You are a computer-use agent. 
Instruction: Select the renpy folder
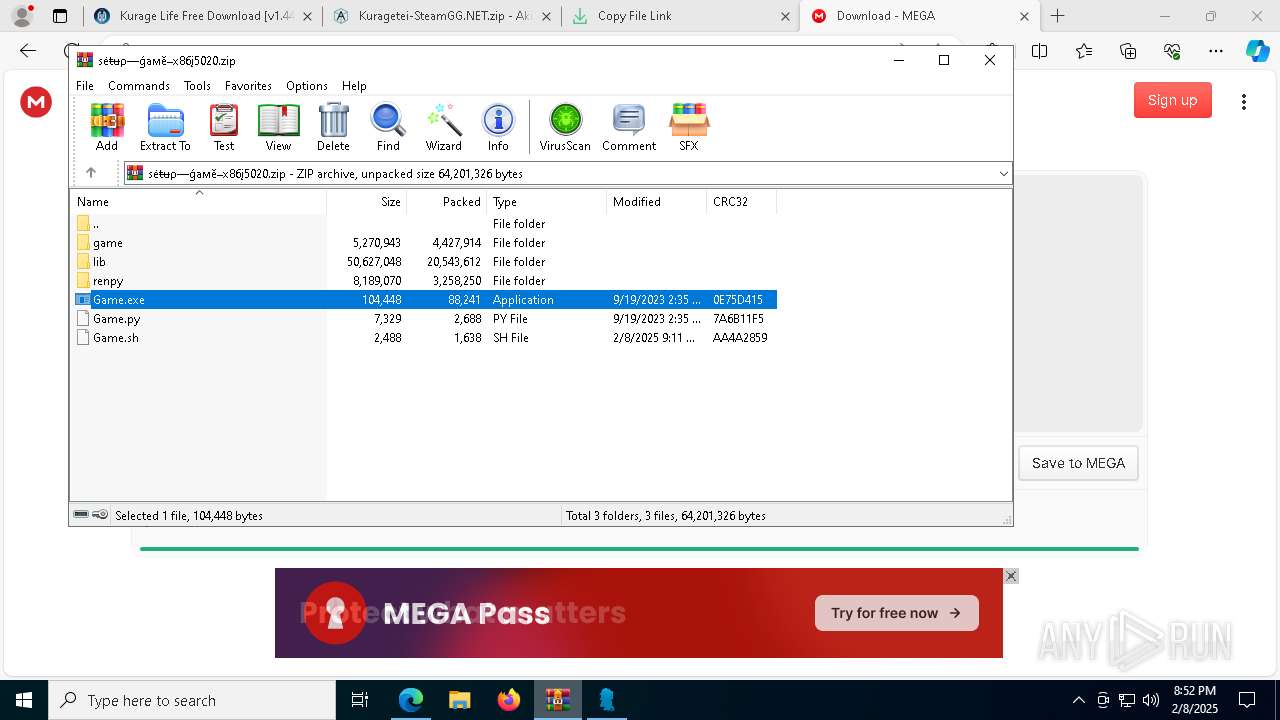coord(423,281)
